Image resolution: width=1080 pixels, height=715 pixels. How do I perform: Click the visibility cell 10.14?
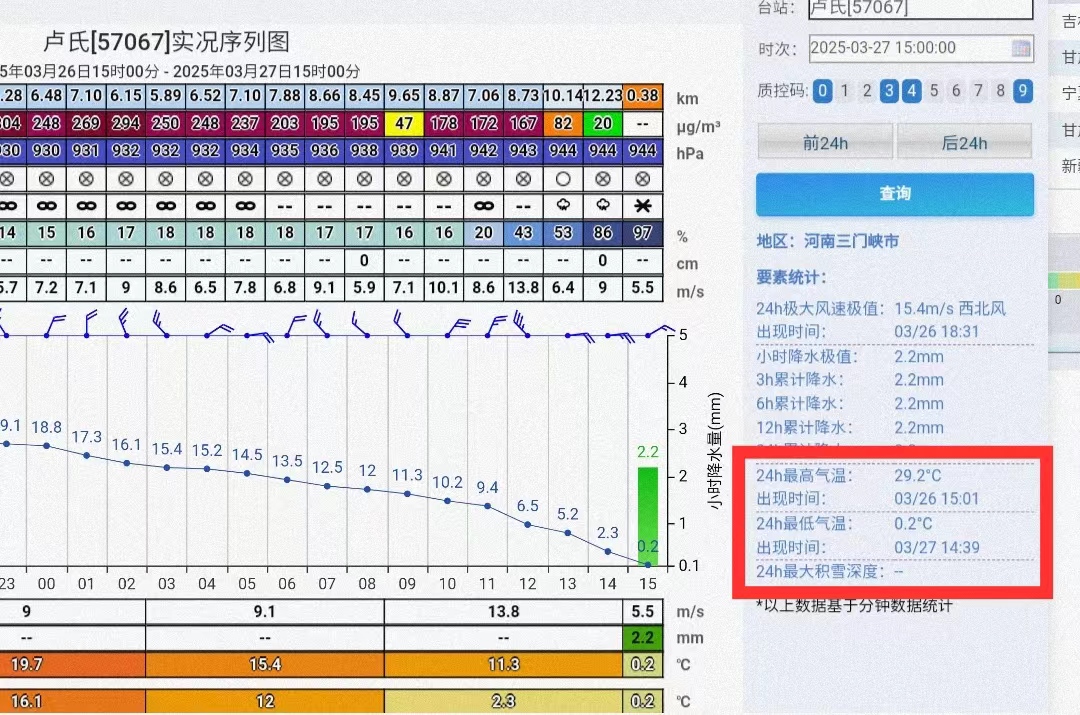tap(563, 96)
